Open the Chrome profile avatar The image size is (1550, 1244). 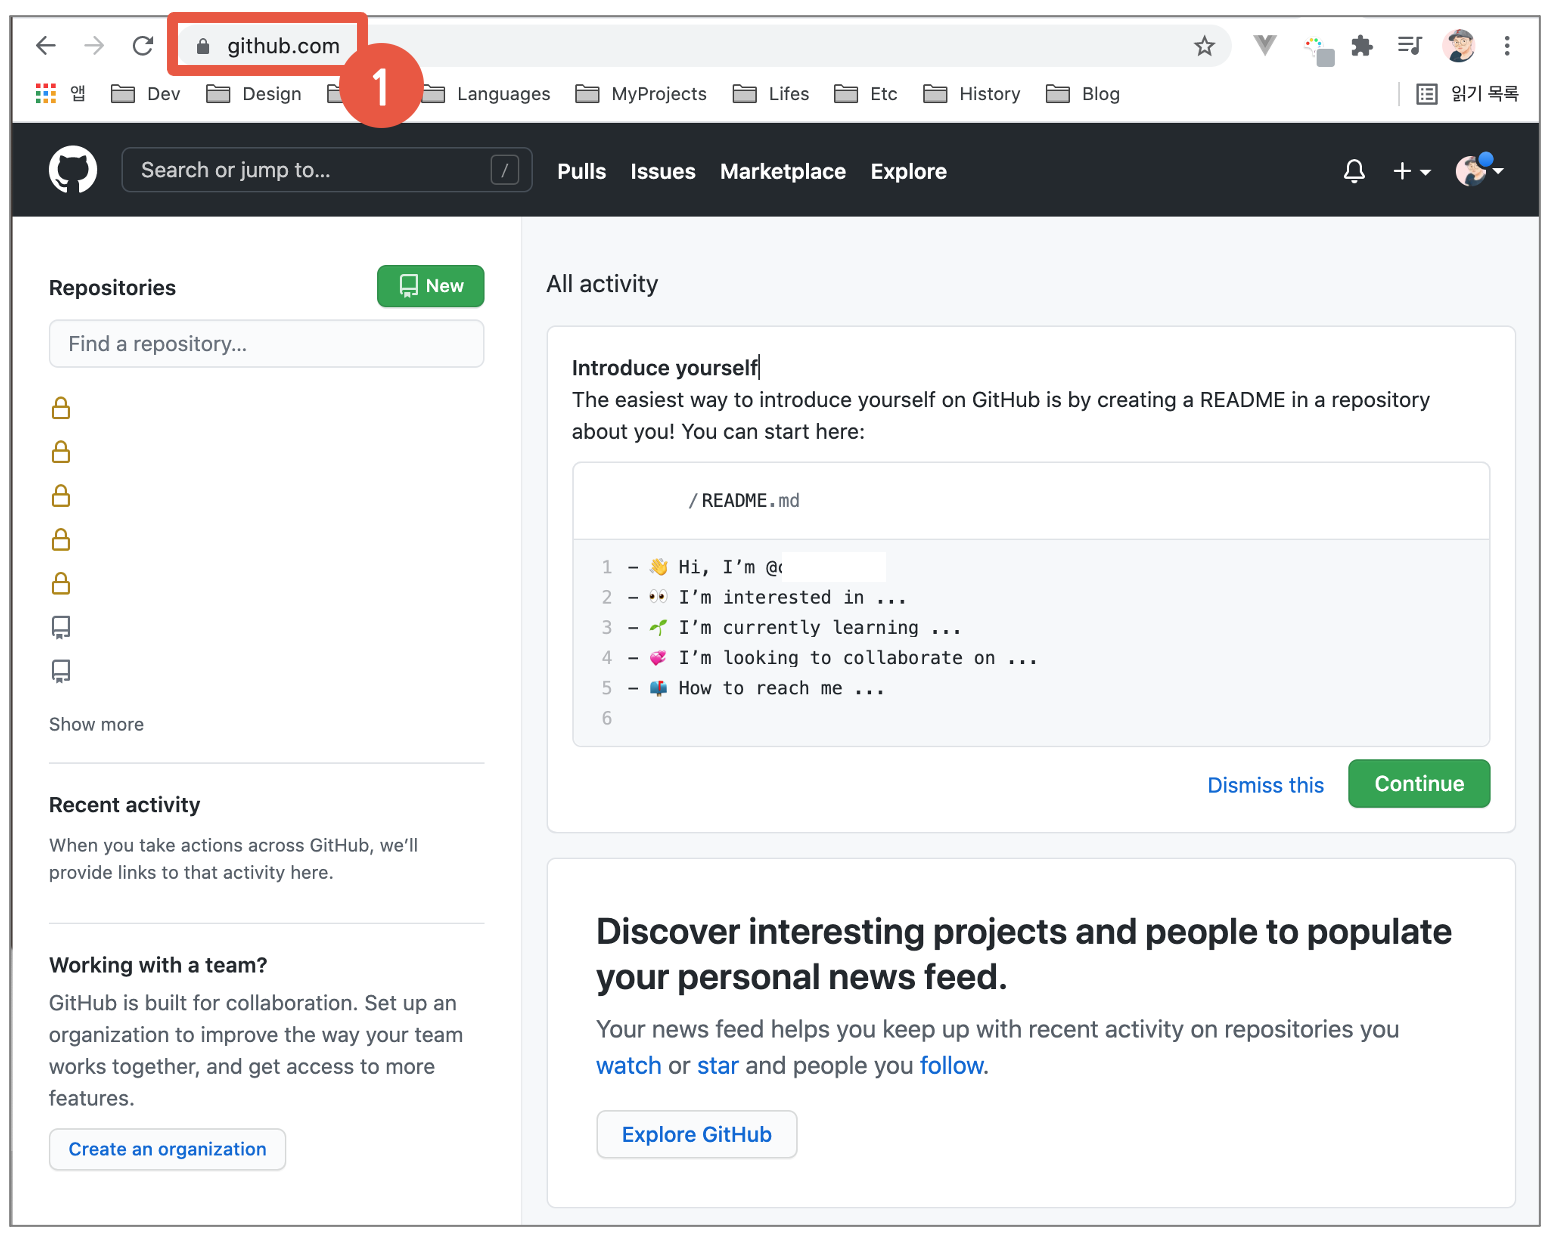point(1459,45)
